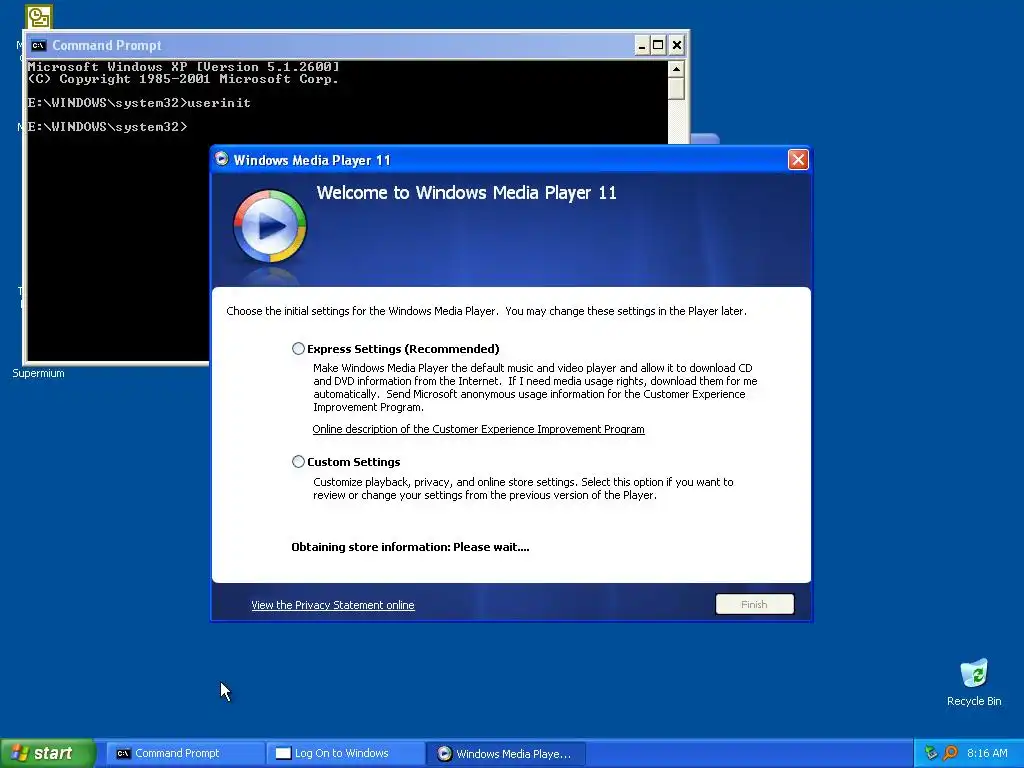Close the Windows Media Player 11 dialog
Viewport: 1024px width, 768px height.
tap(798, 159)
